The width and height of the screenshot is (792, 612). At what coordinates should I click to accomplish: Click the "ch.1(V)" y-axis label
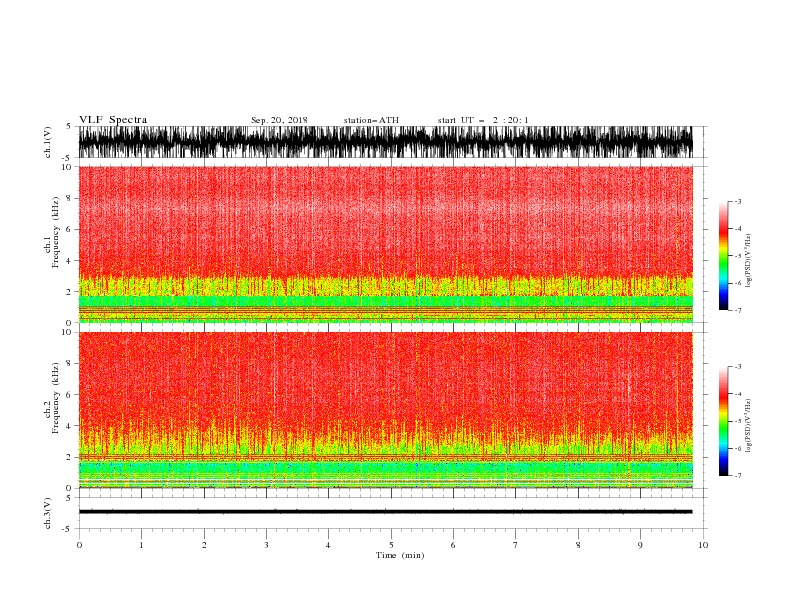click(48, 142)
